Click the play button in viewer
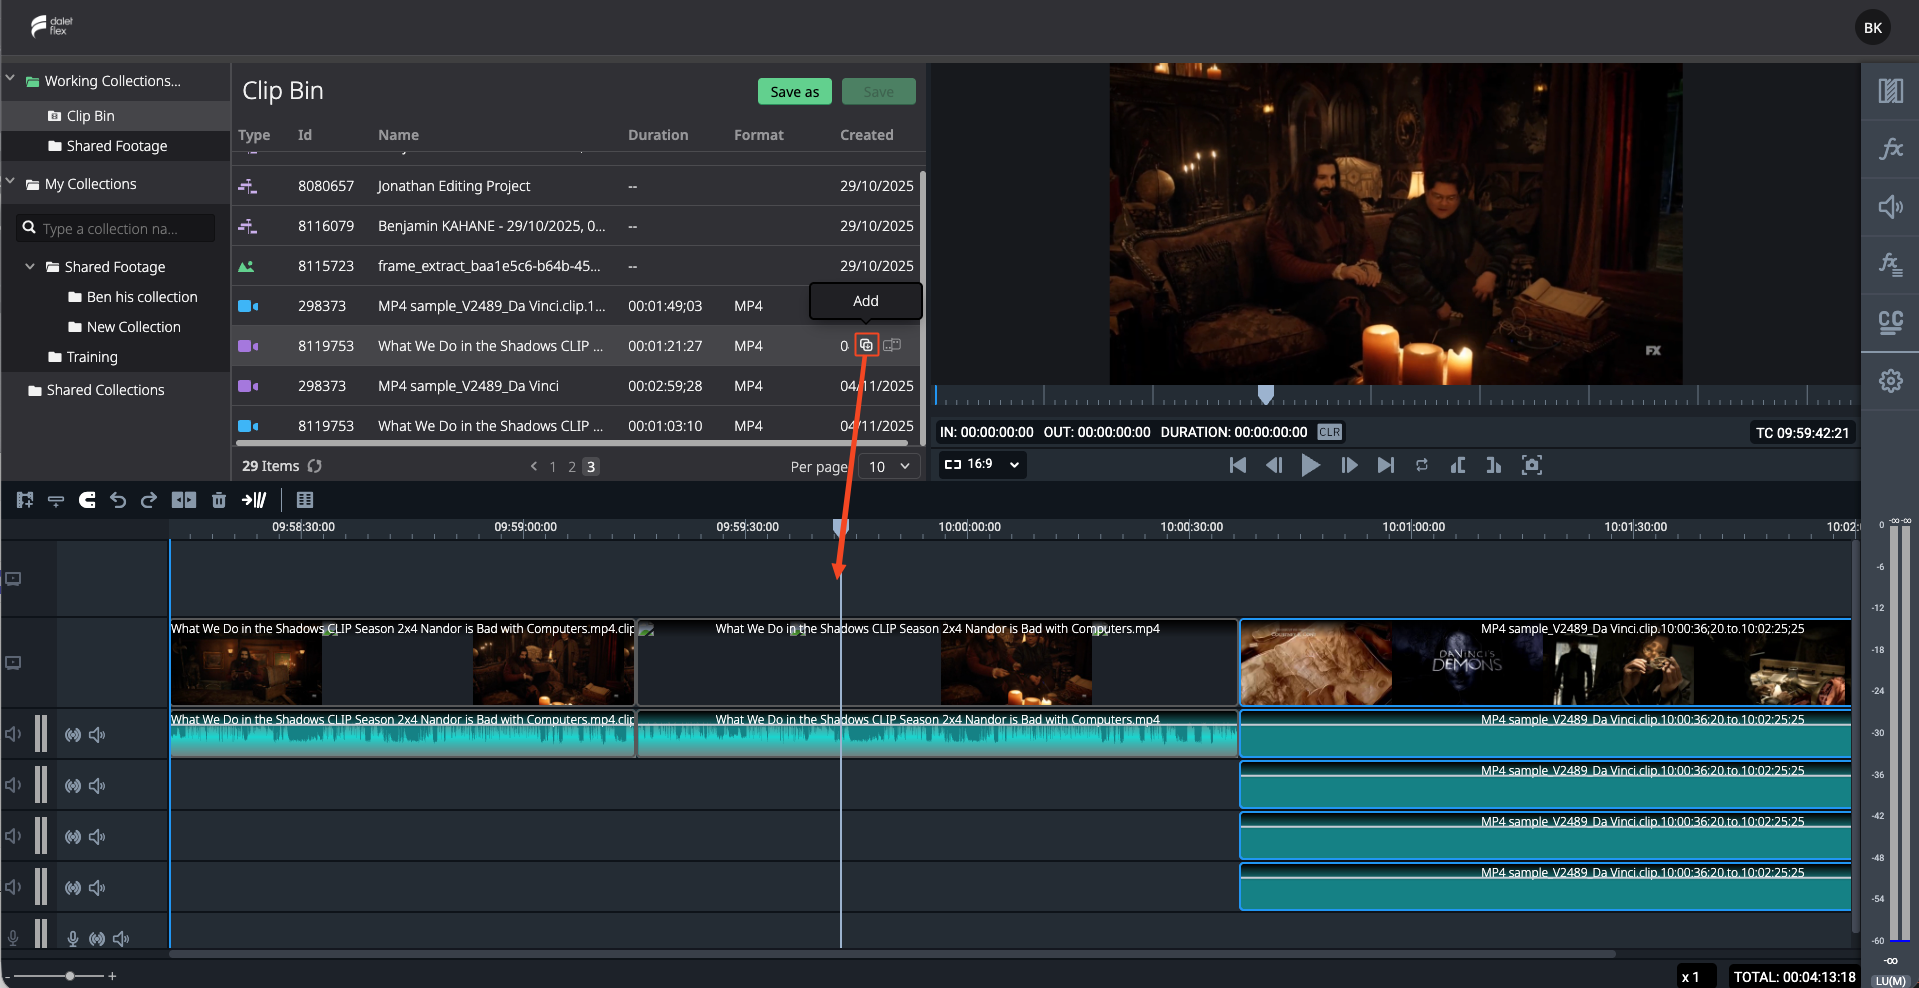 coord(1310,465)
